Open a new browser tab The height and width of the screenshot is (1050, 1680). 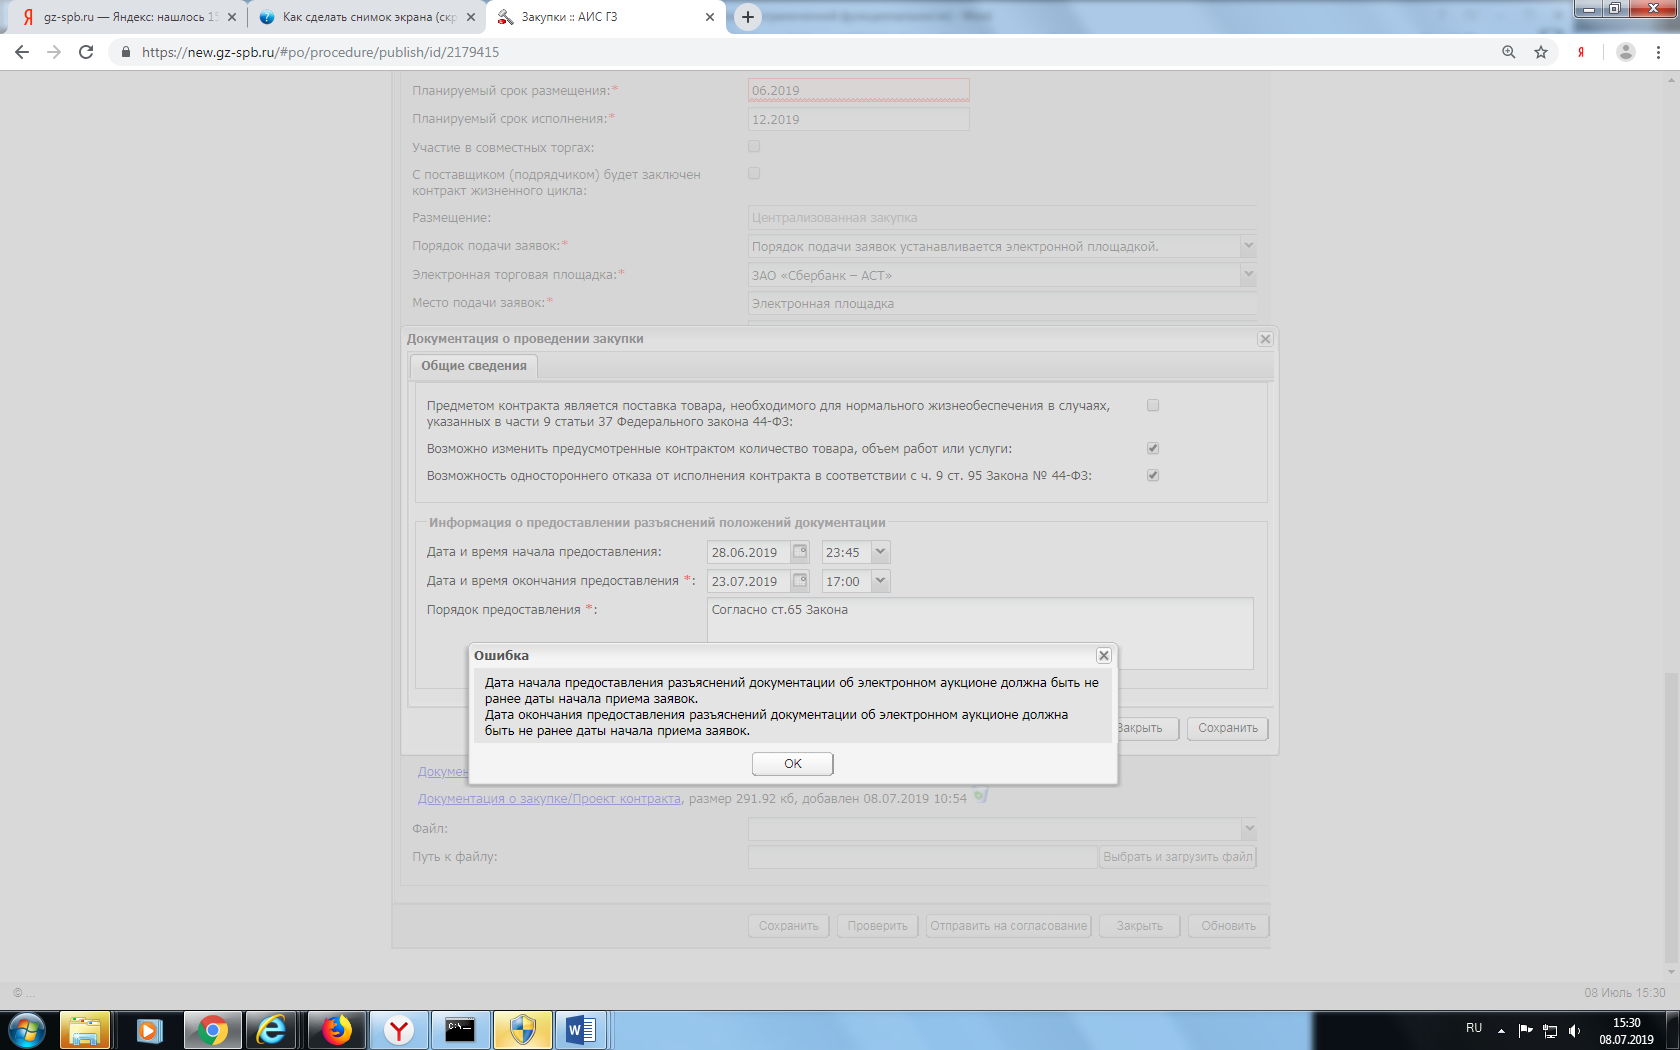coord(747,17)
